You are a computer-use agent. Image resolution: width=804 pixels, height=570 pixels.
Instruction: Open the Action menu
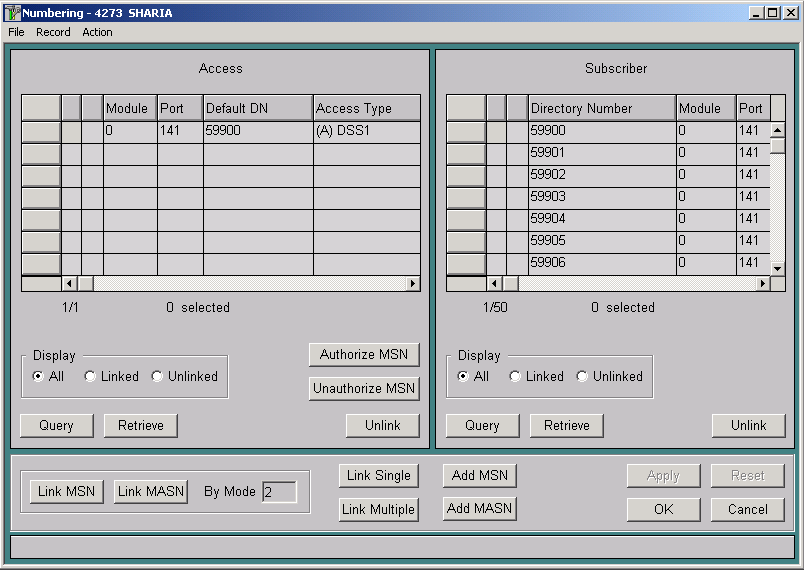97,32
